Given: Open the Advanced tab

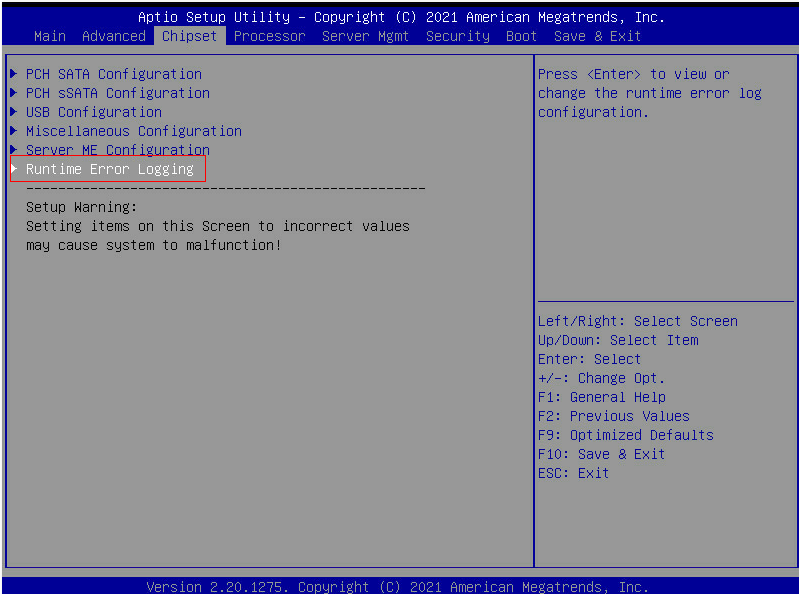Looking at the screenshot, I should click(113, 36).
